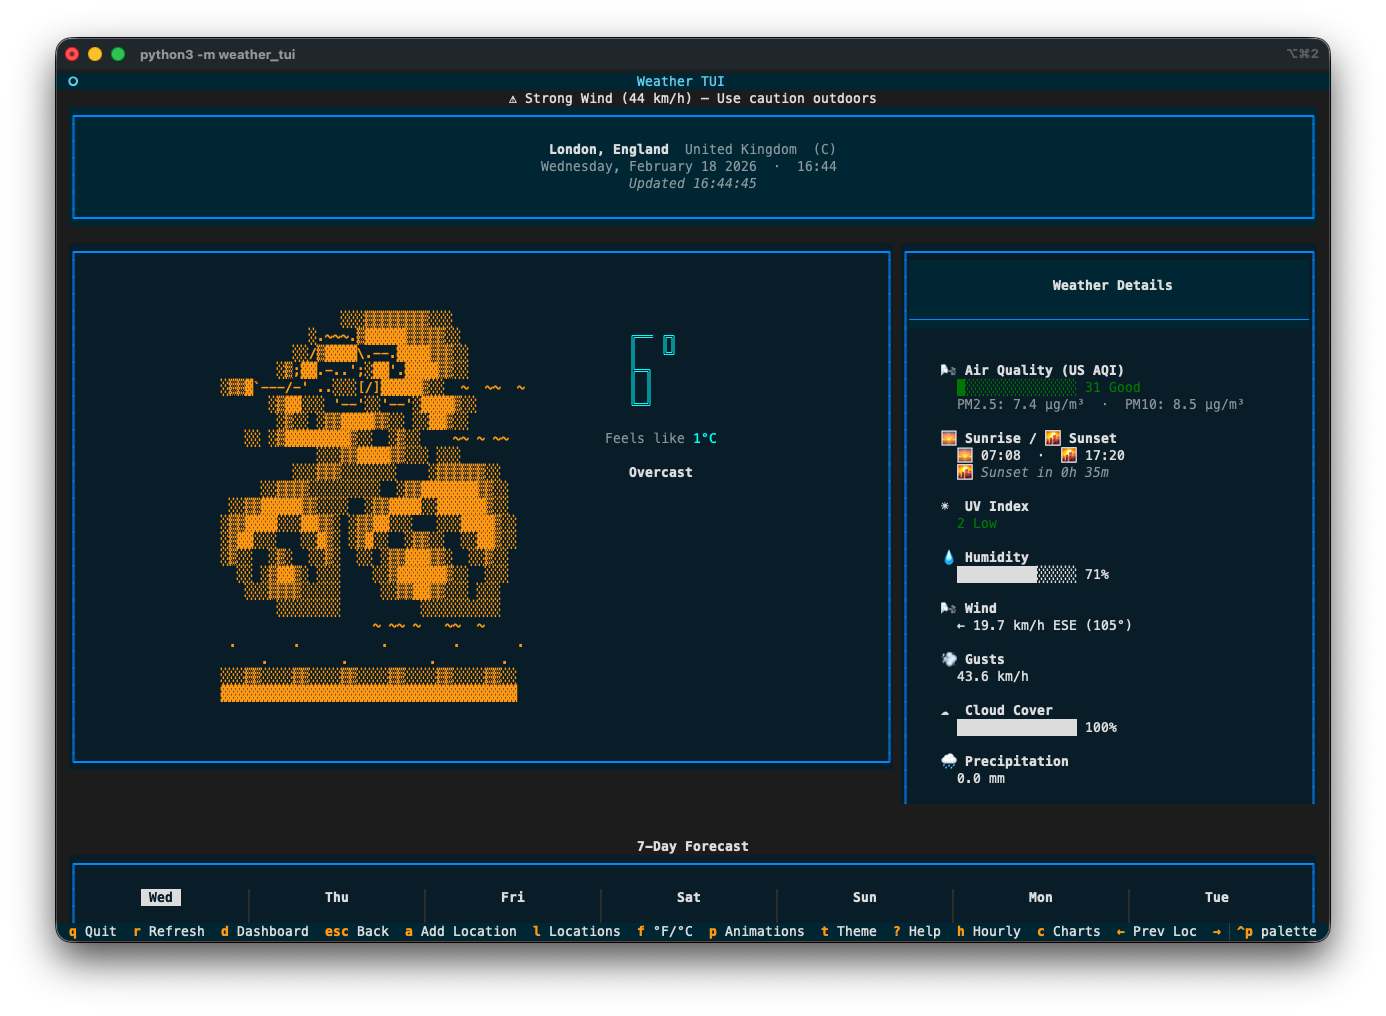Screen dimensions: 1386x1016
Task: Refresh the weather data
Action: point(168,931)
